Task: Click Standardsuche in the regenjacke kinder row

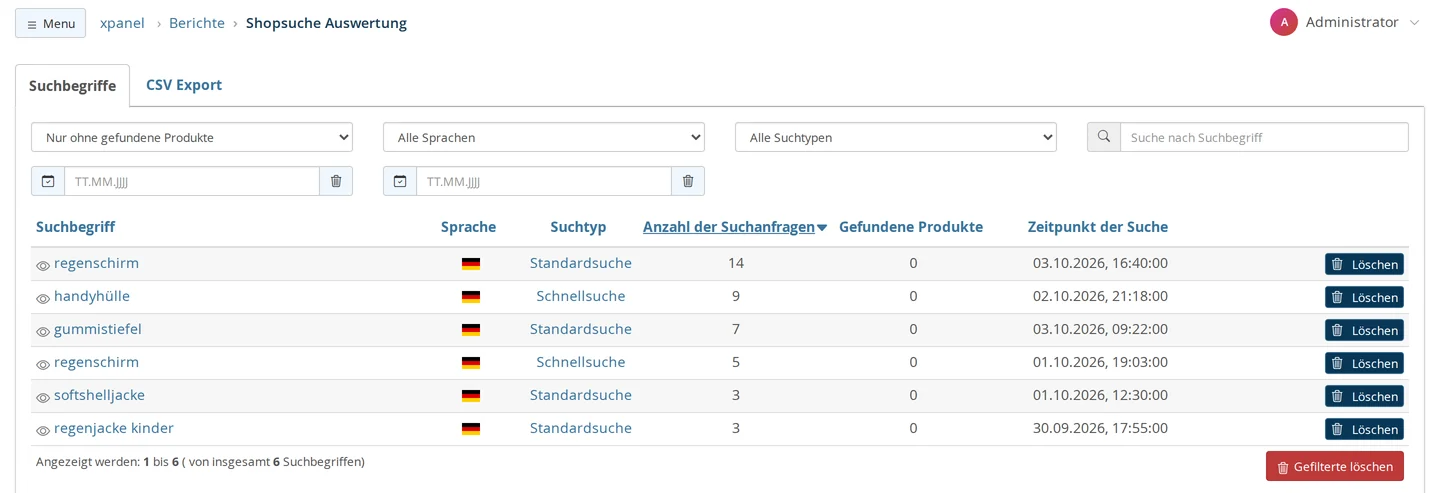Action: (581, 428)
